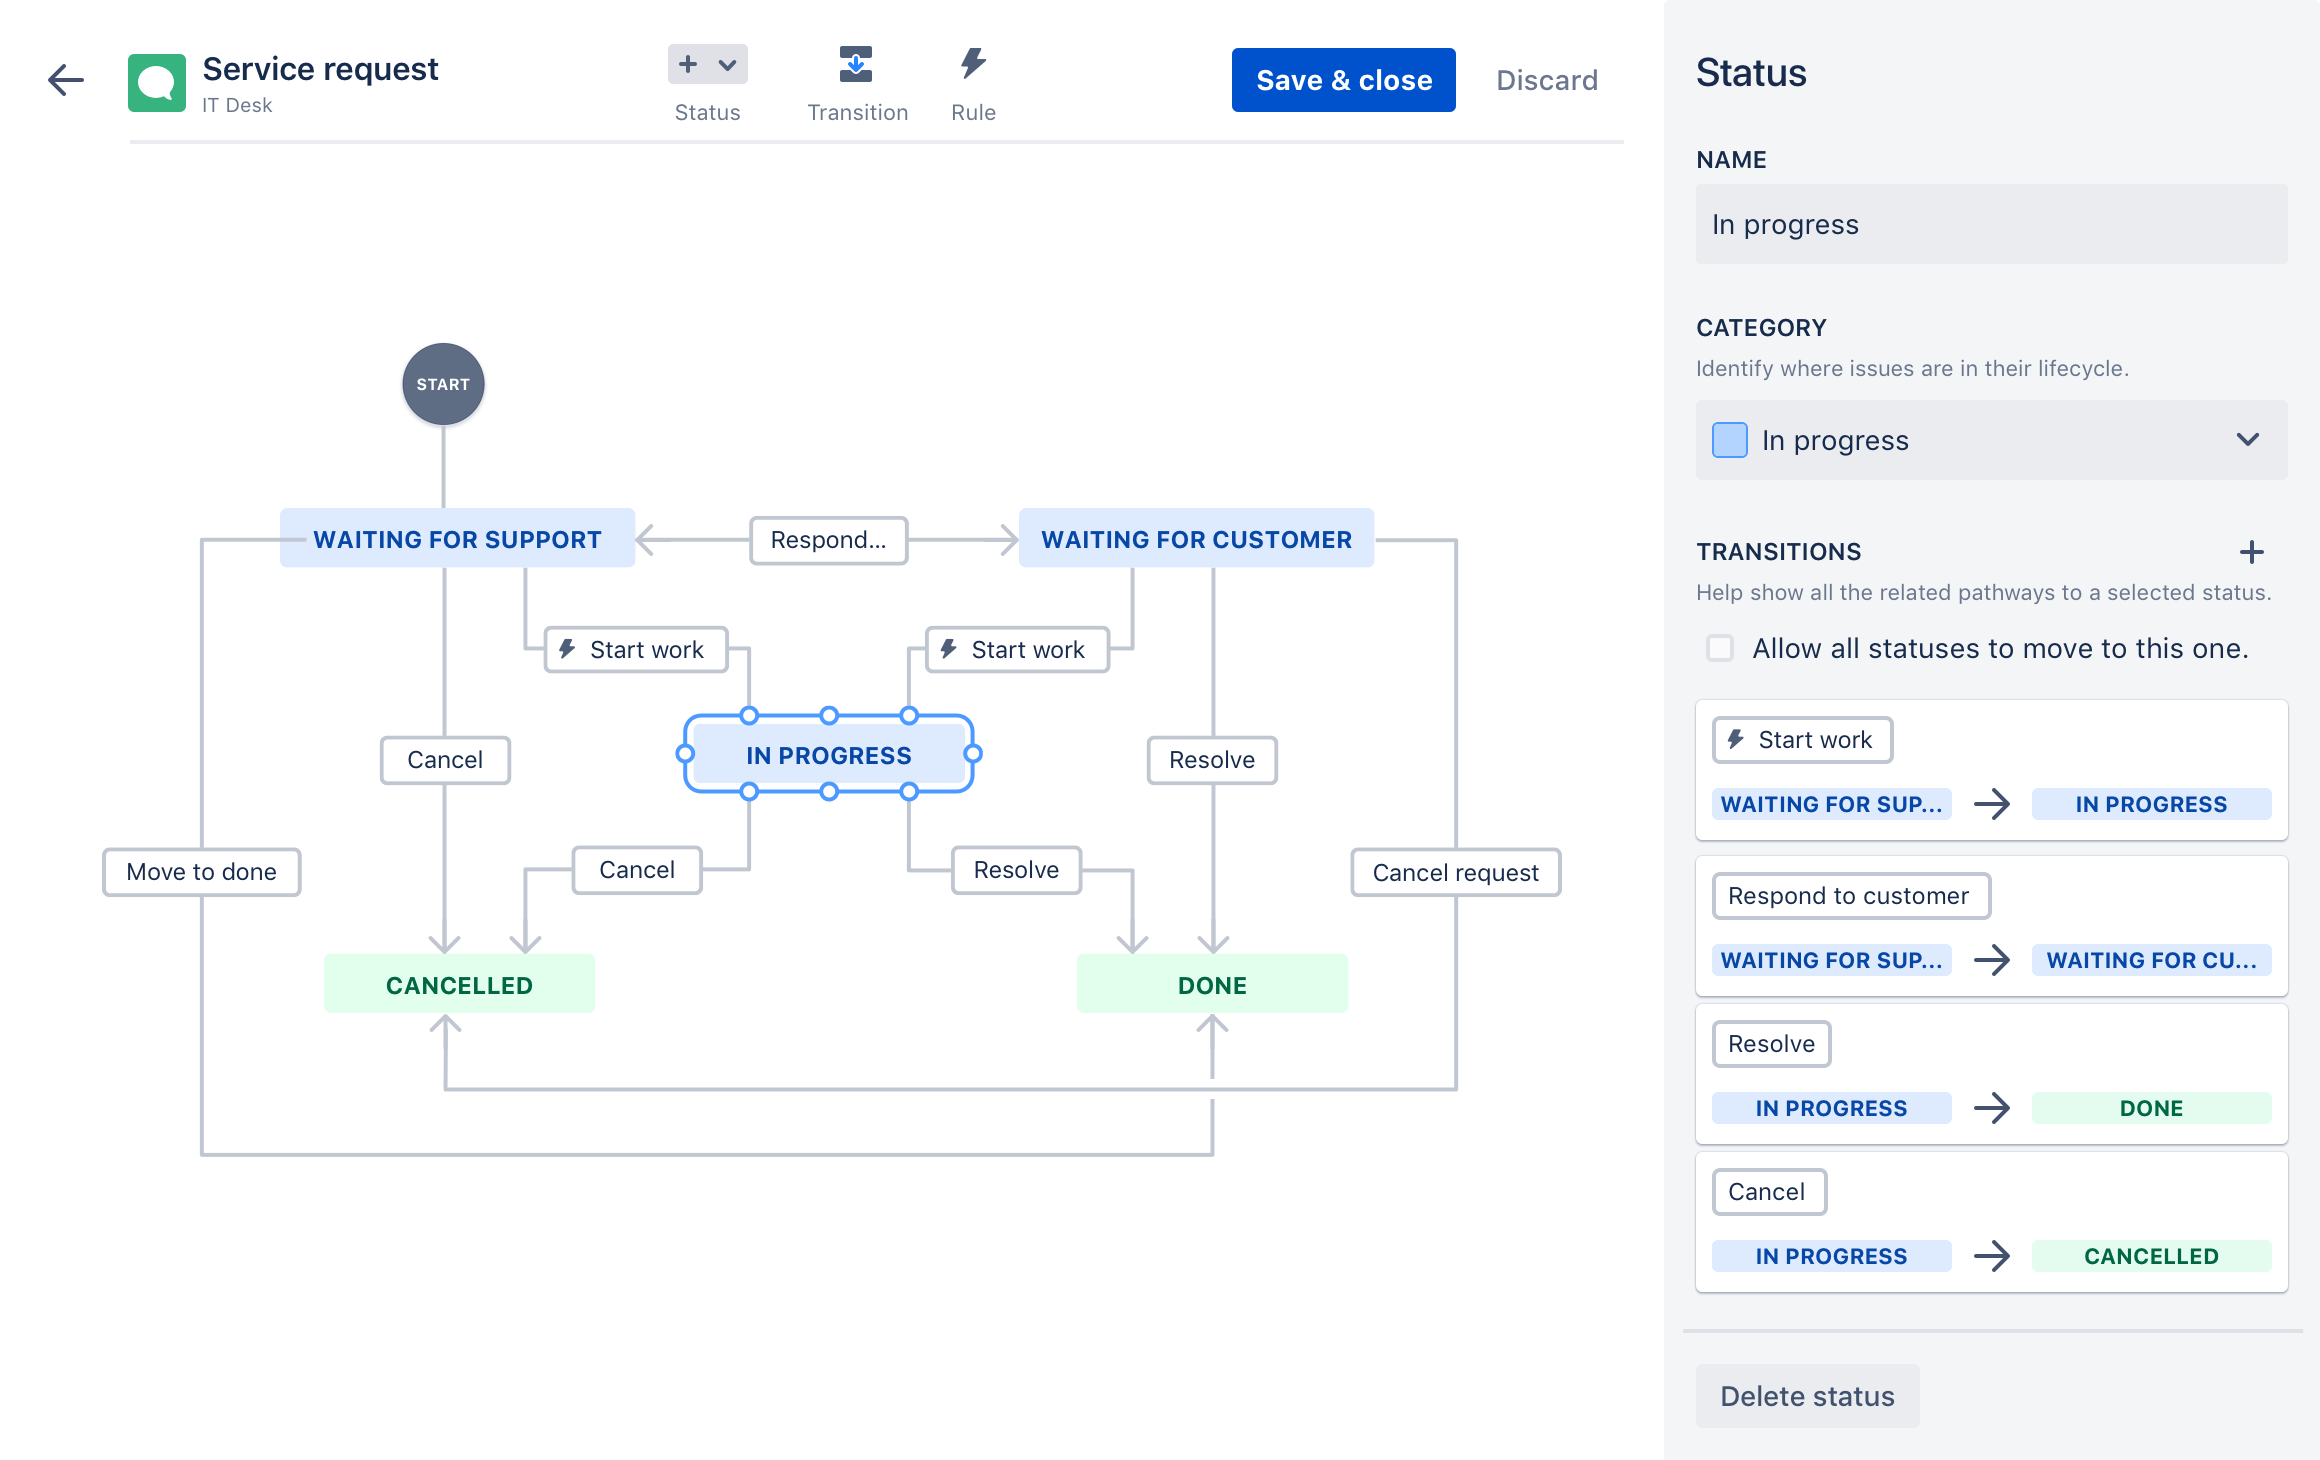
Task: Click Delete status button at bottom
Action: (1807, 1394)
